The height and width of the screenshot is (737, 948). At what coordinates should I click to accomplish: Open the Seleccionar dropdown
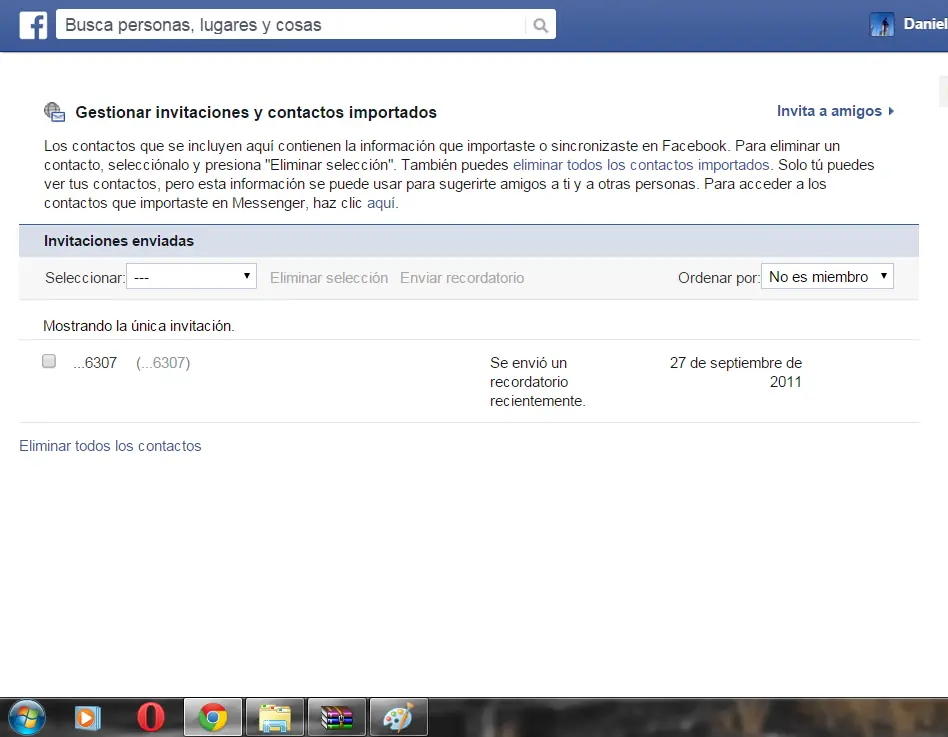[192, 276]
